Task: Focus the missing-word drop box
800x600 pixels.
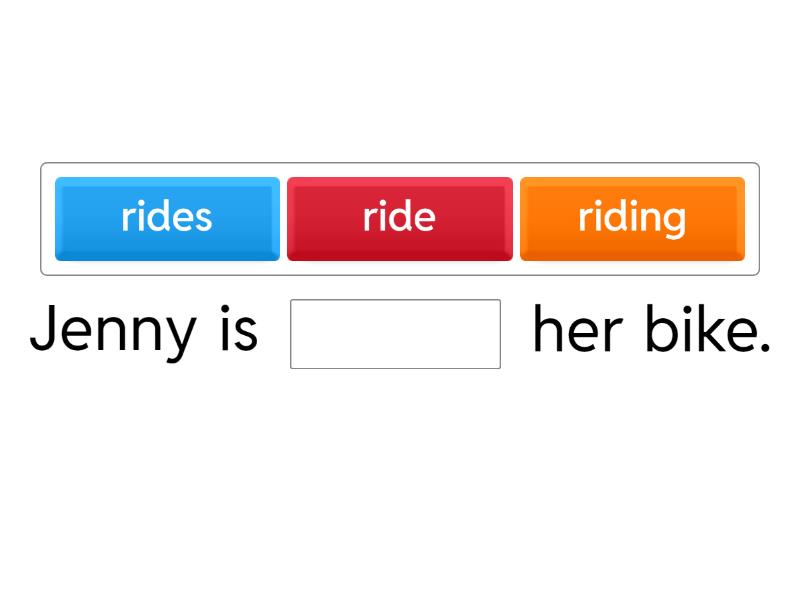Action: [x=395, y=334]
